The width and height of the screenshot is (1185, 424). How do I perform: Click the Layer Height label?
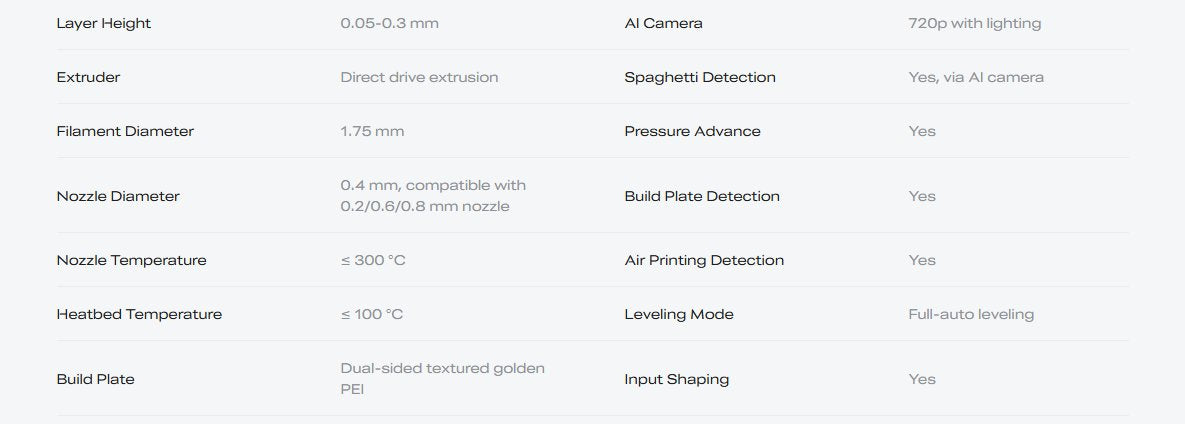pyautogui.click(x=104, y=23)
